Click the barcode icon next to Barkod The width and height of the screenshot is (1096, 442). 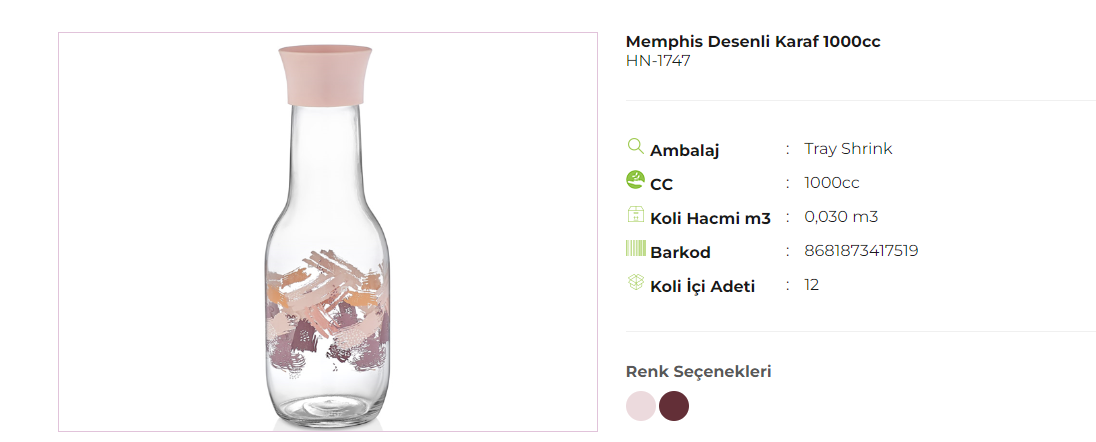(635, 248)
